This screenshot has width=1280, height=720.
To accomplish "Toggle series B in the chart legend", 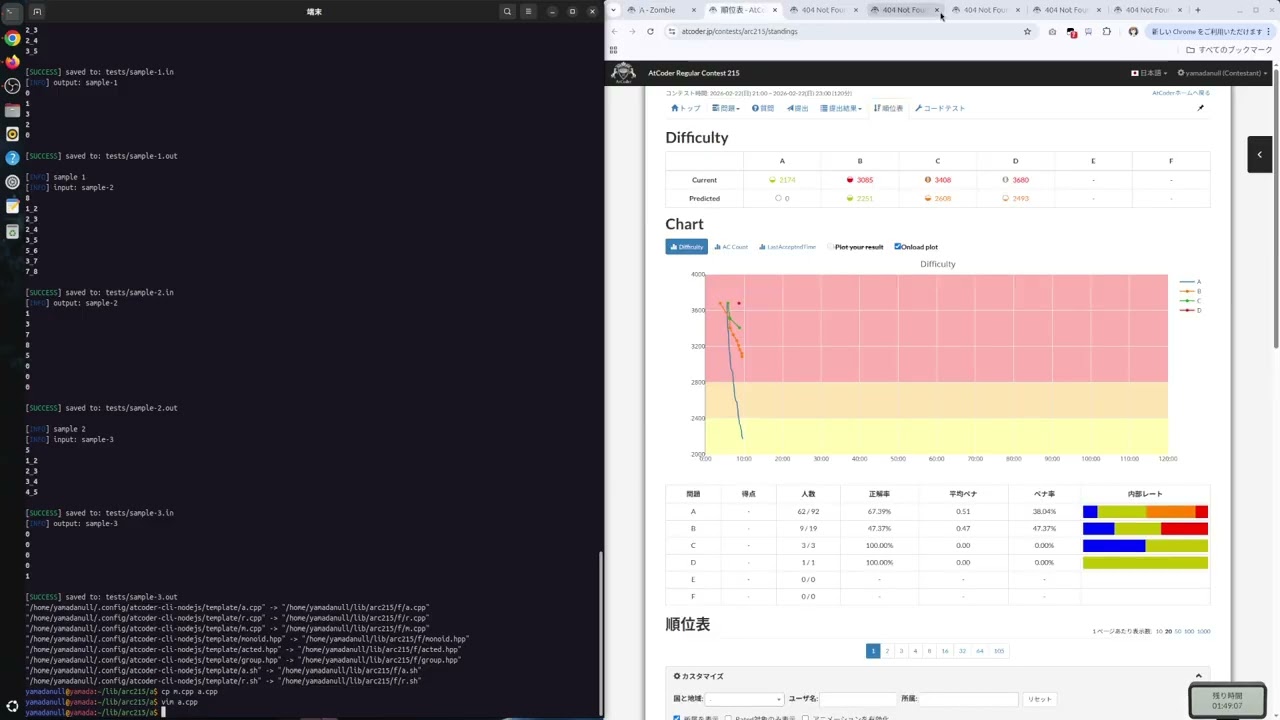I will click(1190, 291).
